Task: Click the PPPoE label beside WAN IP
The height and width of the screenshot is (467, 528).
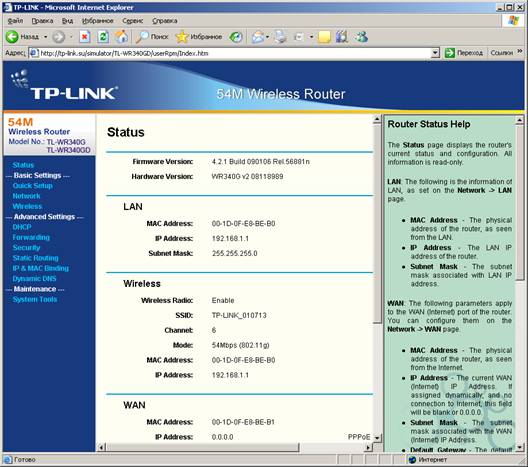Action: [359, 437]
